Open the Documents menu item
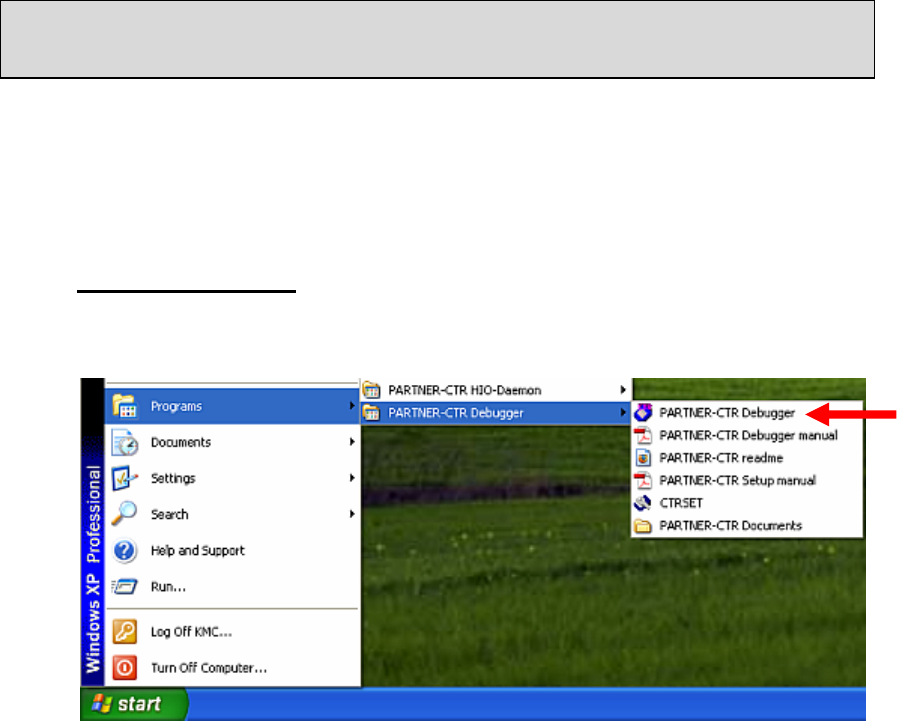Image resolution: width=897 pixels, height=721 pixels. coord(232,442)
